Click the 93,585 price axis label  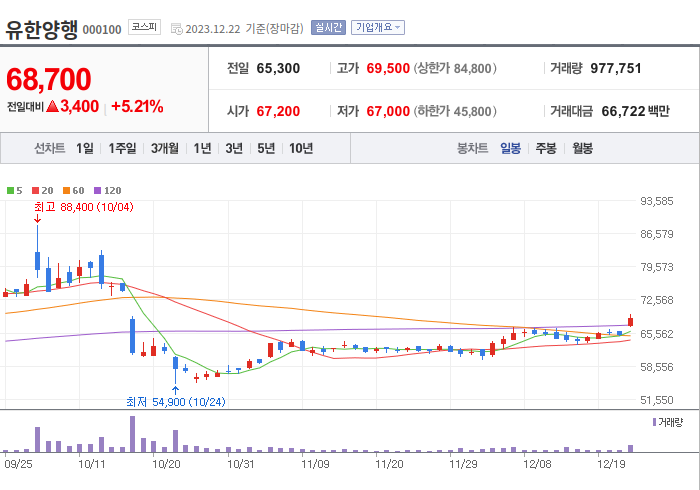click(x=657, y=201)
